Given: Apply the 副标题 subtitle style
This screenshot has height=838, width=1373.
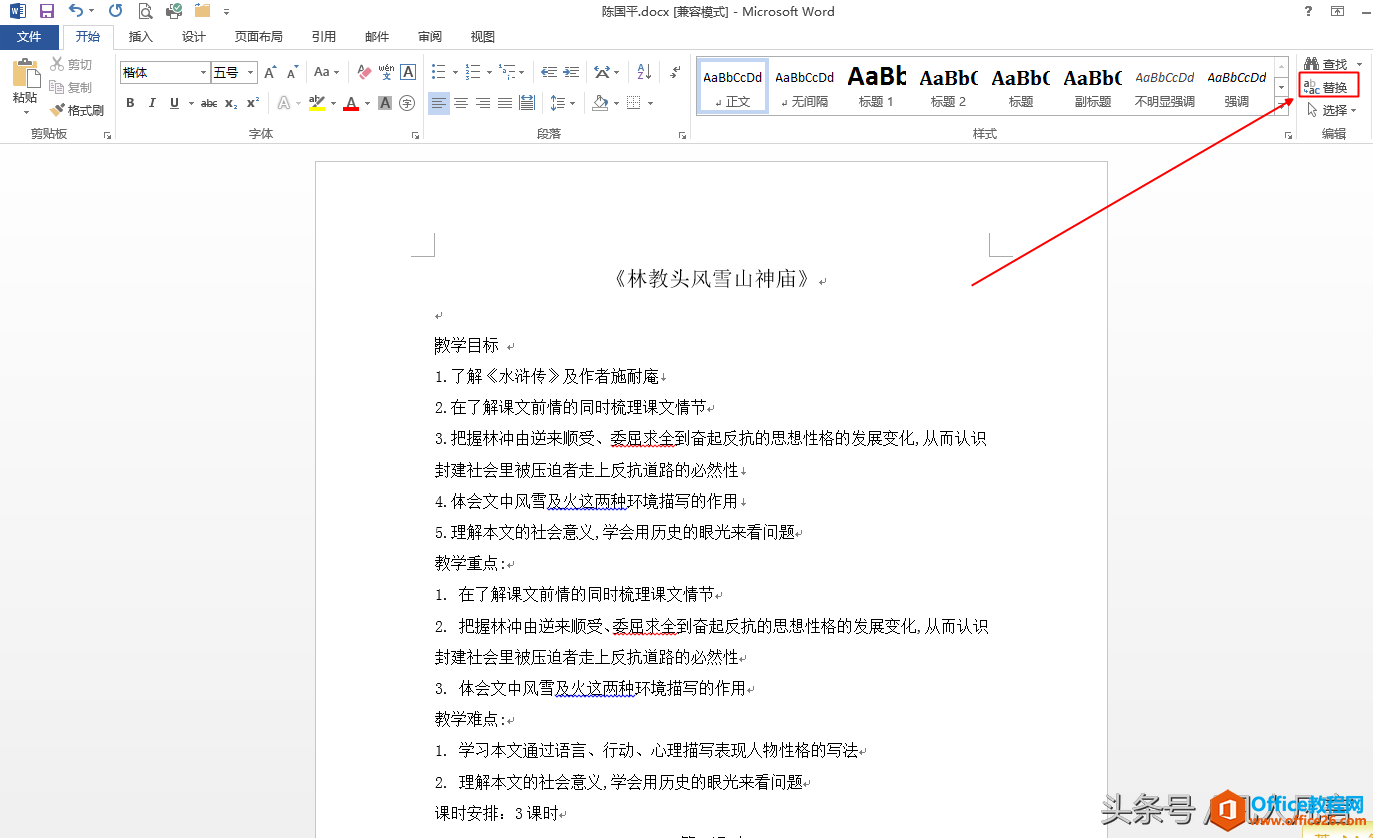Looking at the screenshot, I should pos(1093,86).
